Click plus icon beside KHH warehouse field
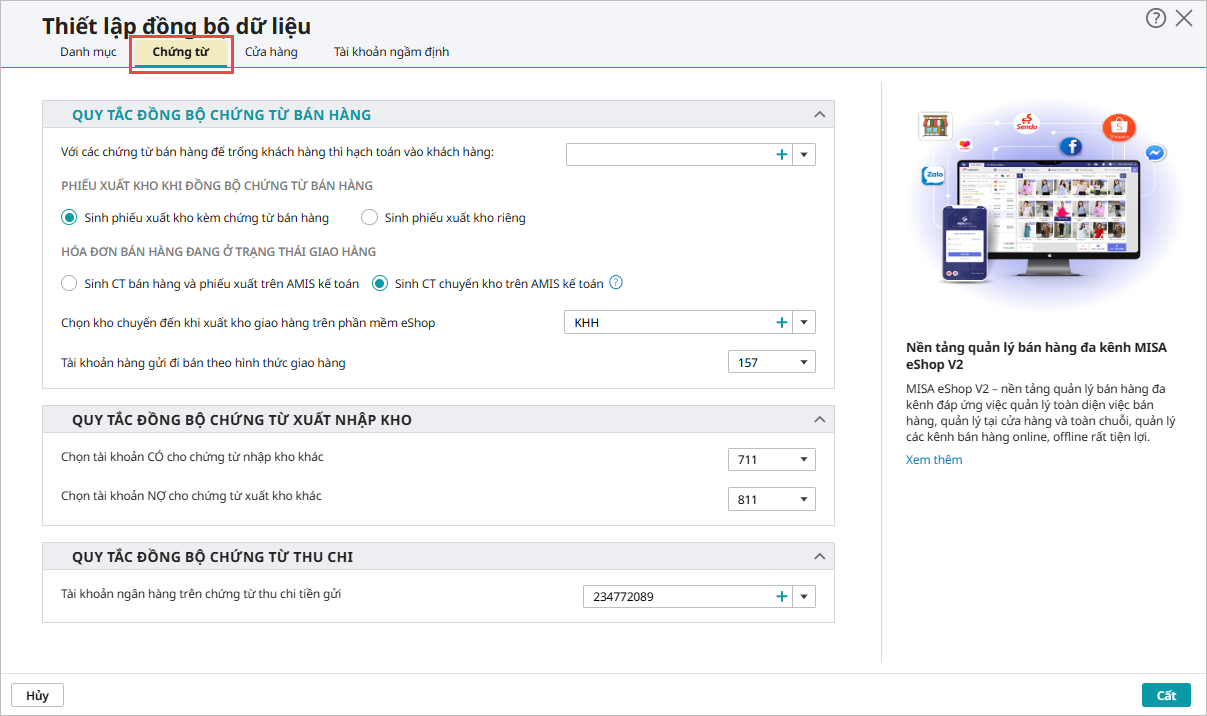Viewport: 1207px width, 716px height. pos(782,322)
